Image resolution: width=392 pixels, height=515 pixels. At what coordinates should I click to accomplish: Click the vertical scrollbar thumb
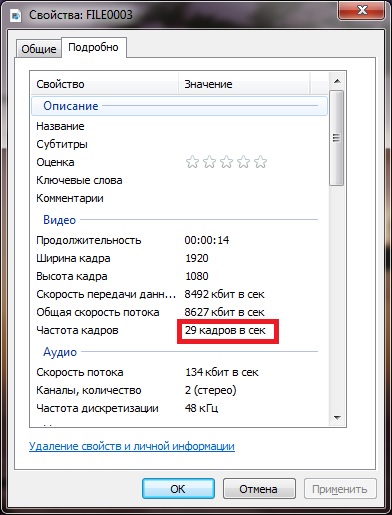[337, 138]
